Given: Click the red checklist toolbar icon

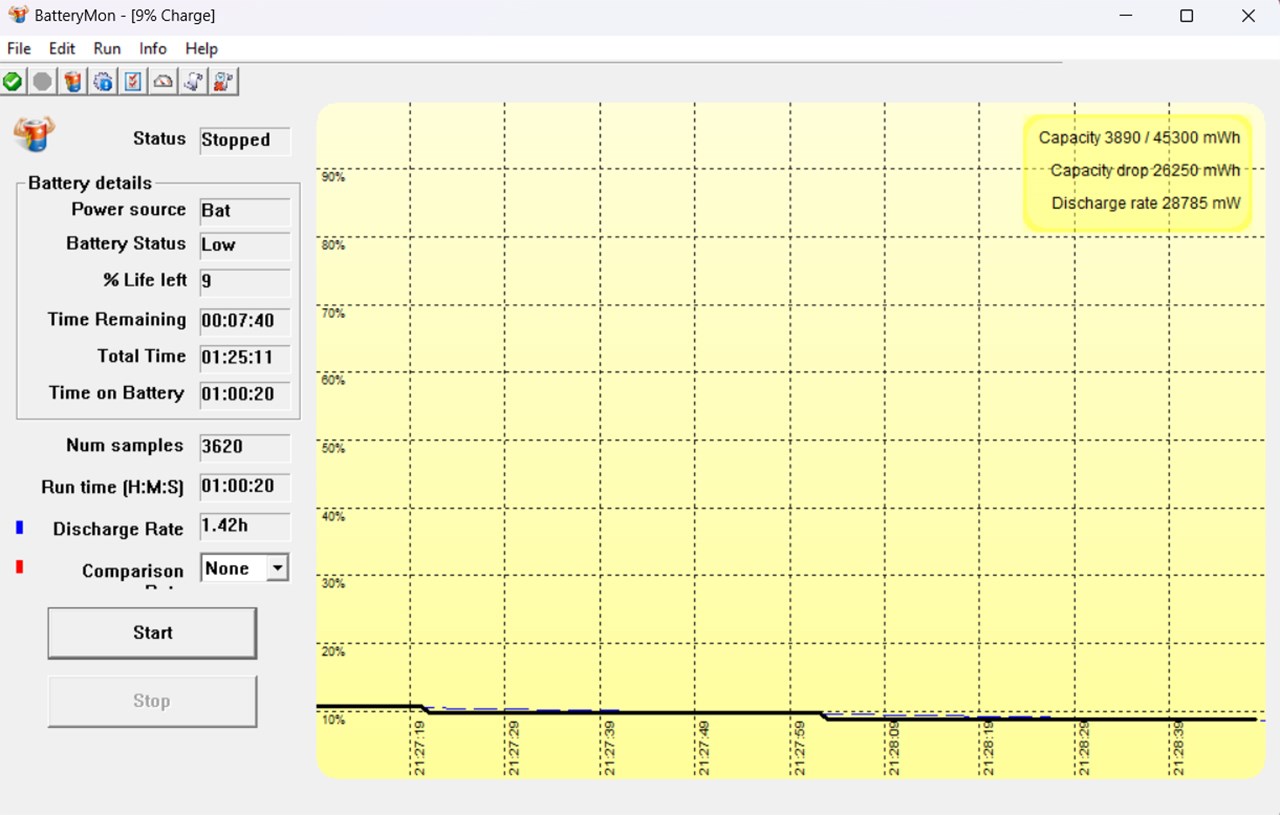Looking at the screenshot, I should pos(133,81).
